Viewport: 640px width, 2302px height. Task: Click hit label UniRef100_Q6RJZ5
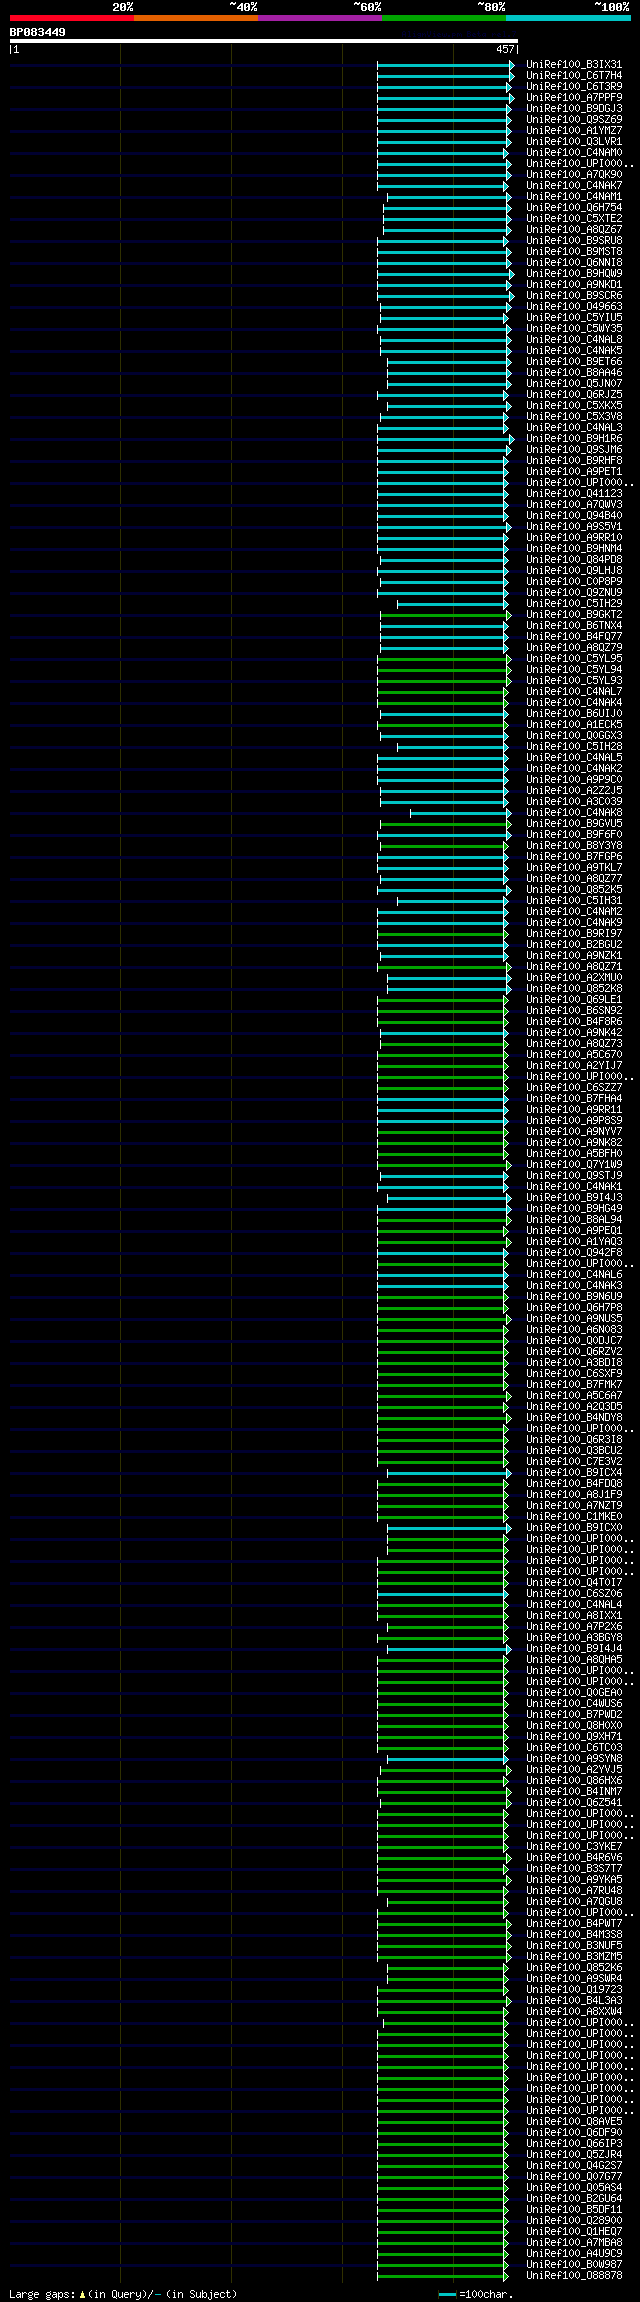point(574,395)
